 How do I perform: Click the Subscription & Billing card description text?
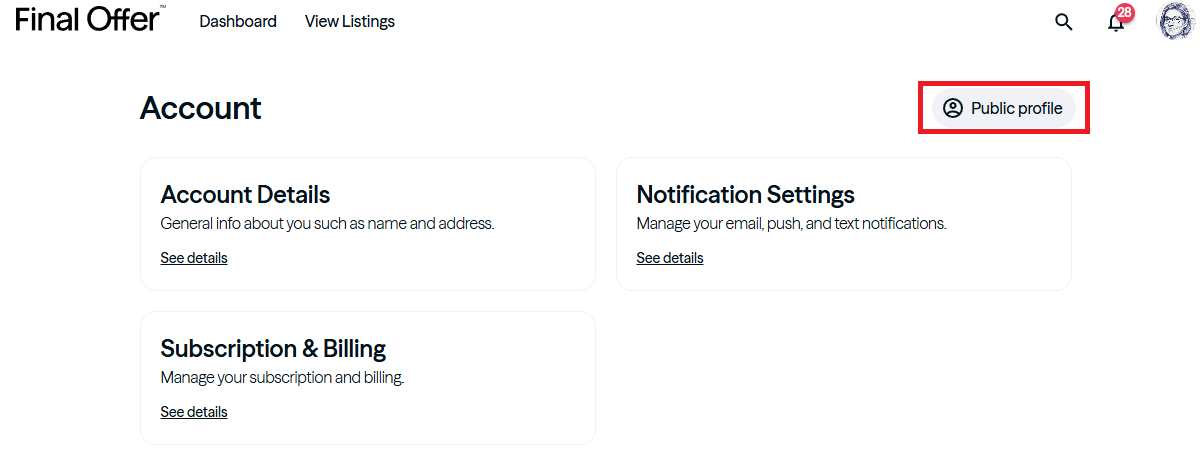pos(282,378)
